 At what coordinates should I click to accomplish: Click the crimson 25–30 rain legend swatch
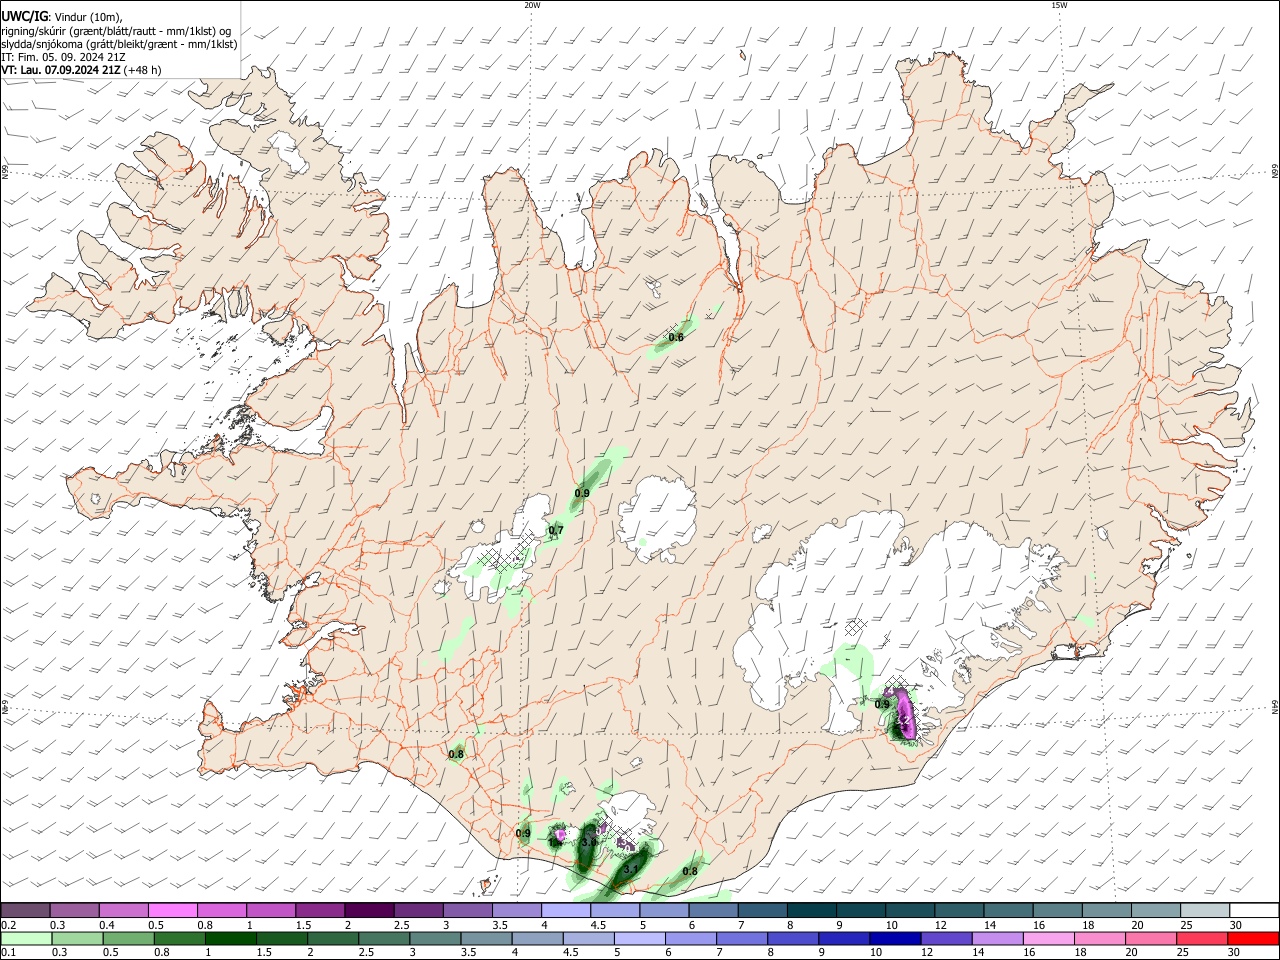(1200, 938)
